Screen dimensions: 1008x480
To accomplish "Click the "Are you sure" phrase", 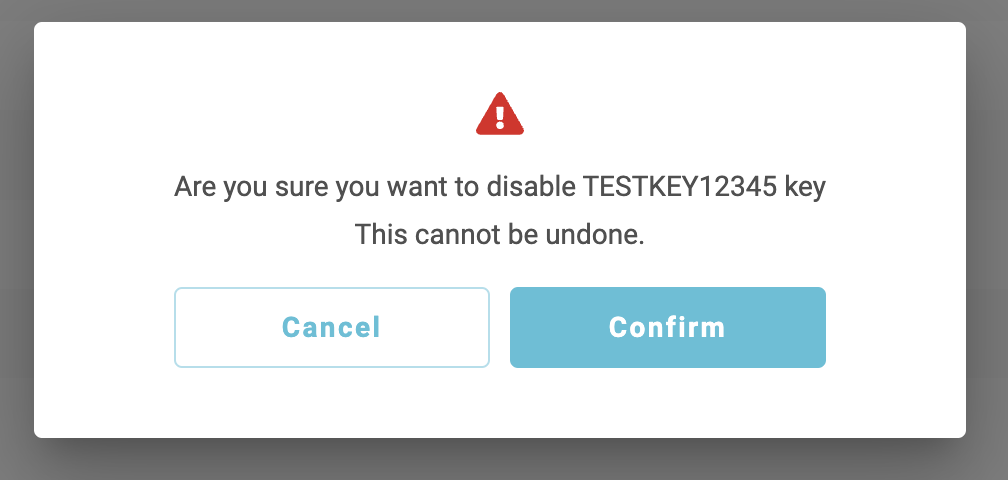I will [240, 188].
